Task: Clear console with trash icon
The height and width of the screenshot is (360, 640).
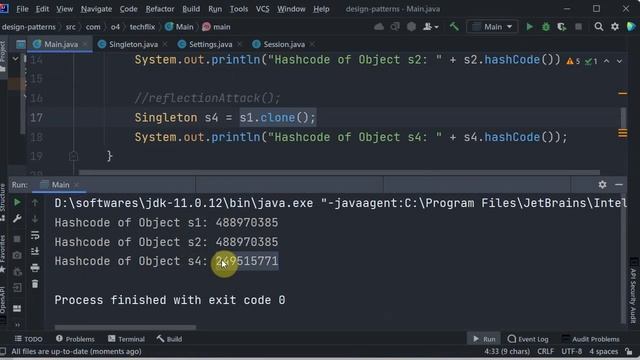Action: [35, 284]
